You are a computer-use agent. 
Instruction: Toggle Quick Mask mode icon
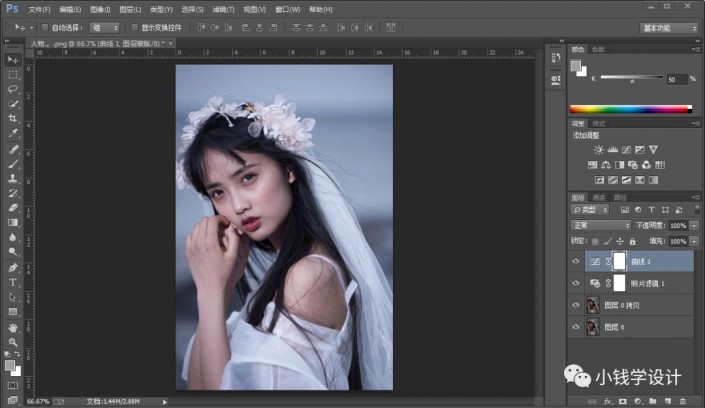[x=13, y=386]
